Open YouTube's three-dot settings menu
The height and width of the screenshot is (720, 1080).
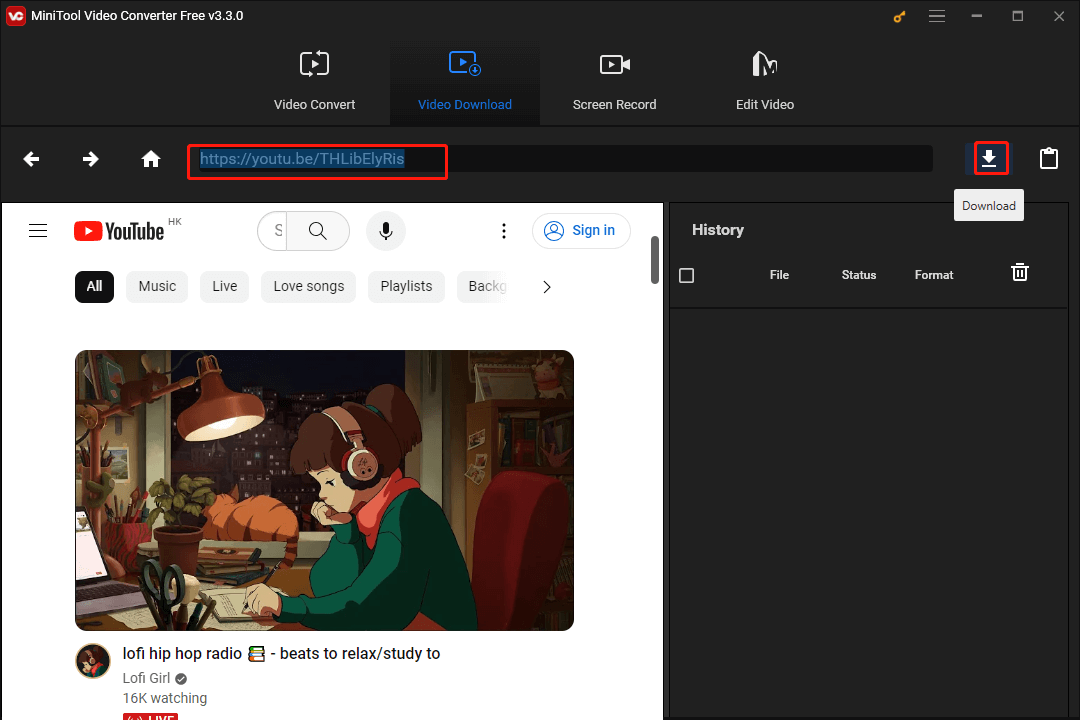pos(503,231)
